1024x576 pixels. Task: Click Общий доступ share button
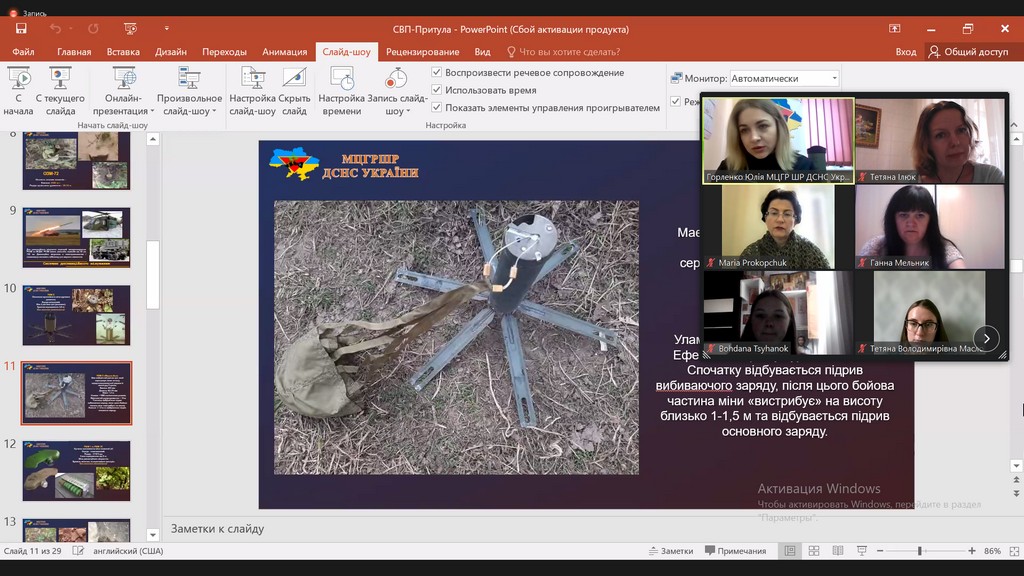(968, 52)
